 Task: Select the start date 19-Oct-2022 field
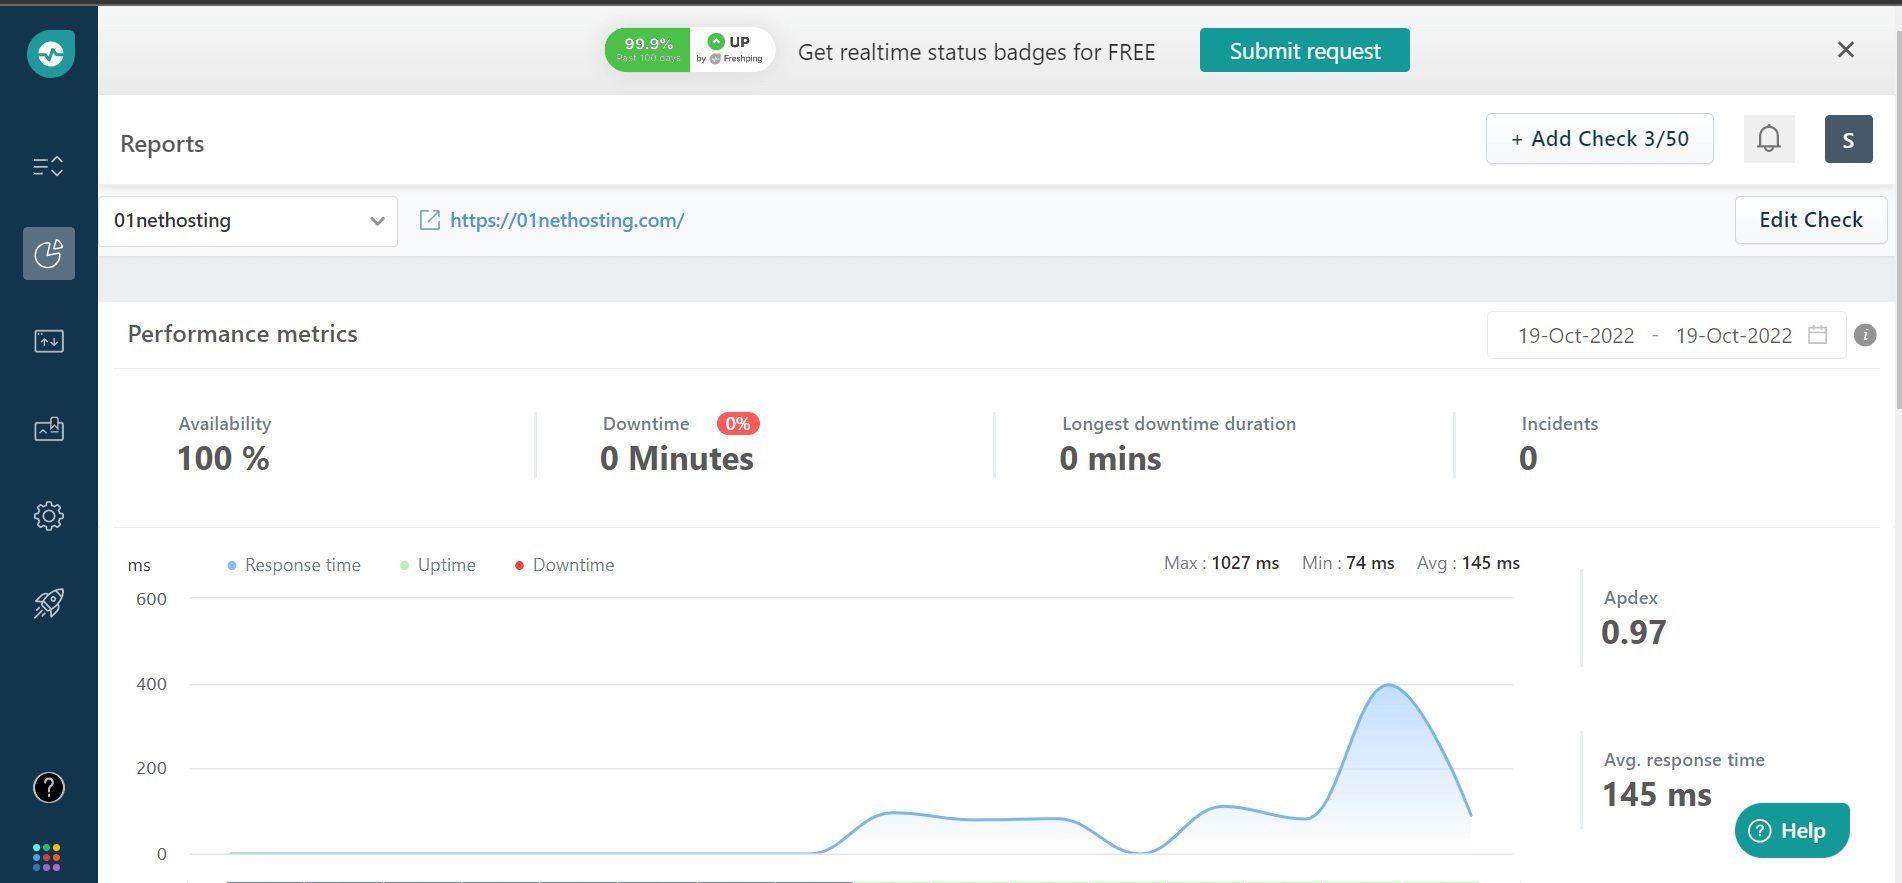(1576, 336)
